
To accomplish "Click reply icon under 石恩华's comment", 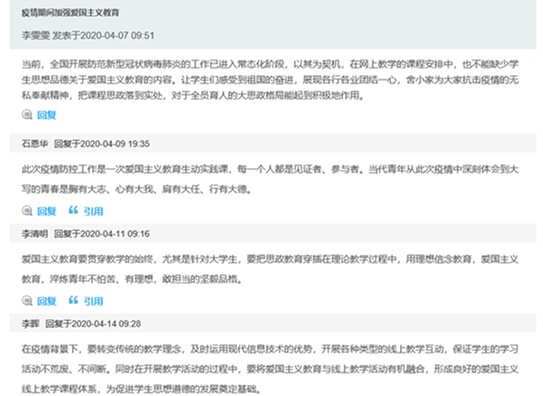I will coord(27,211).
